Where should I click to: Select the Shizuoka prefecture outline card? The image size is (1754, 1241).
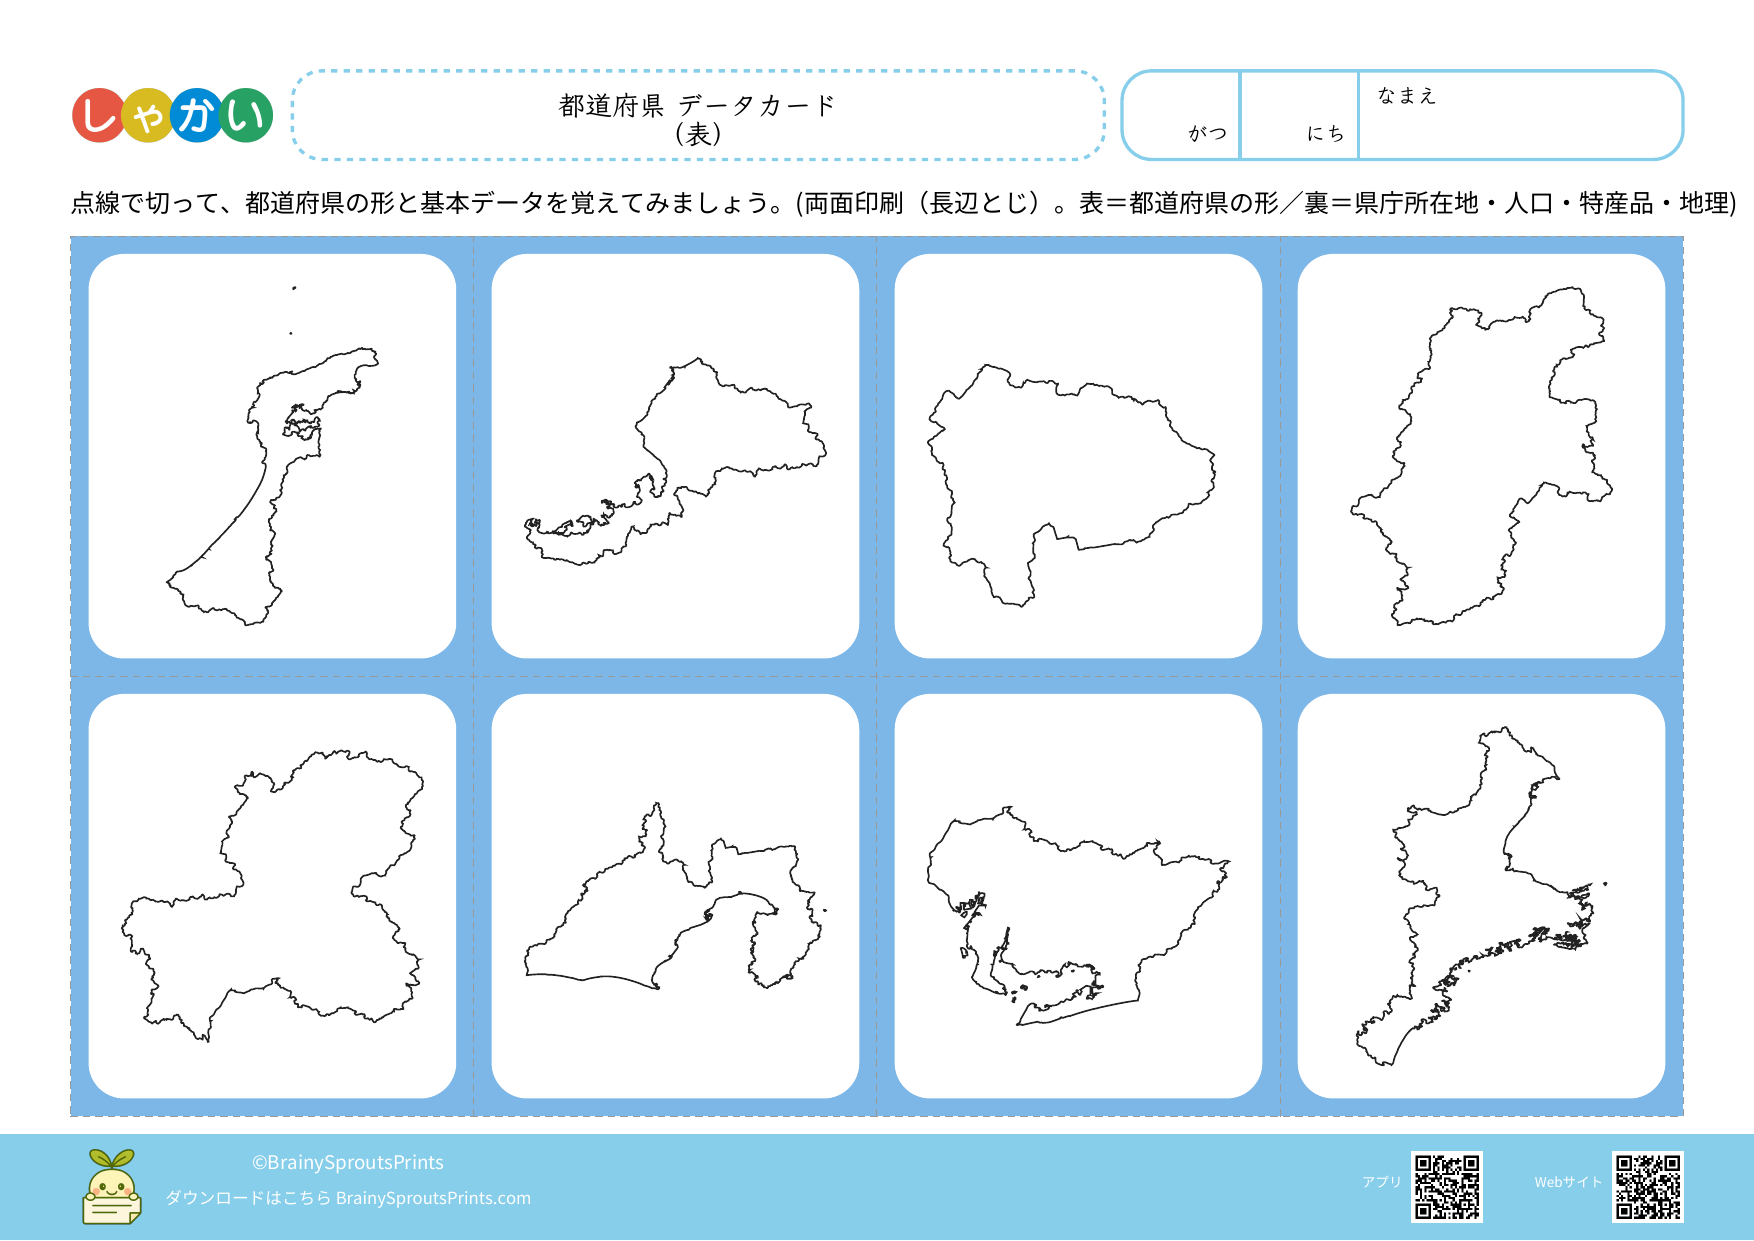coord(675,896)
